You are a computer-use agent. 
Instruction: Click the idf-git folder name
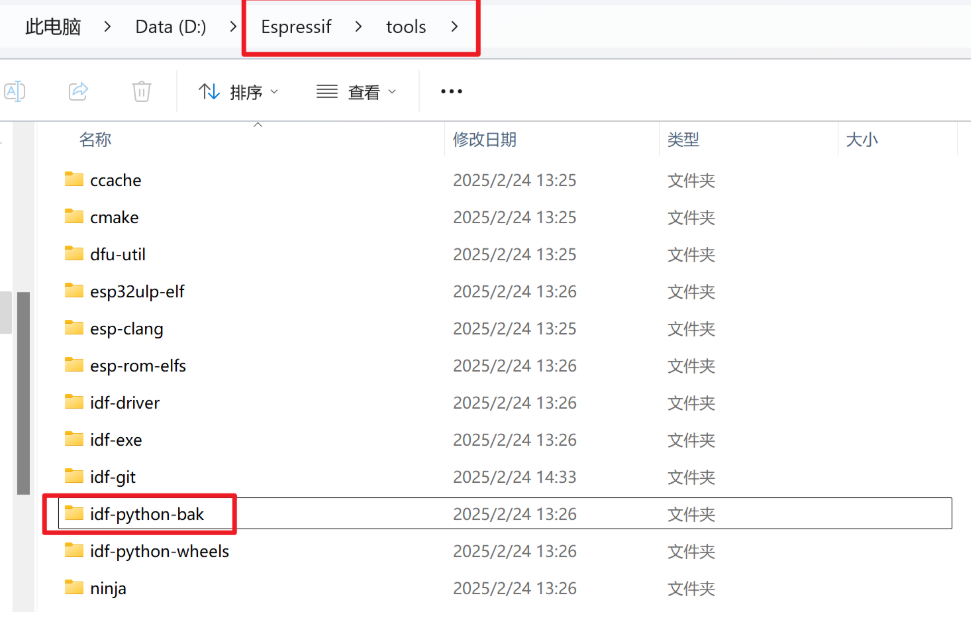coord(113,478)
